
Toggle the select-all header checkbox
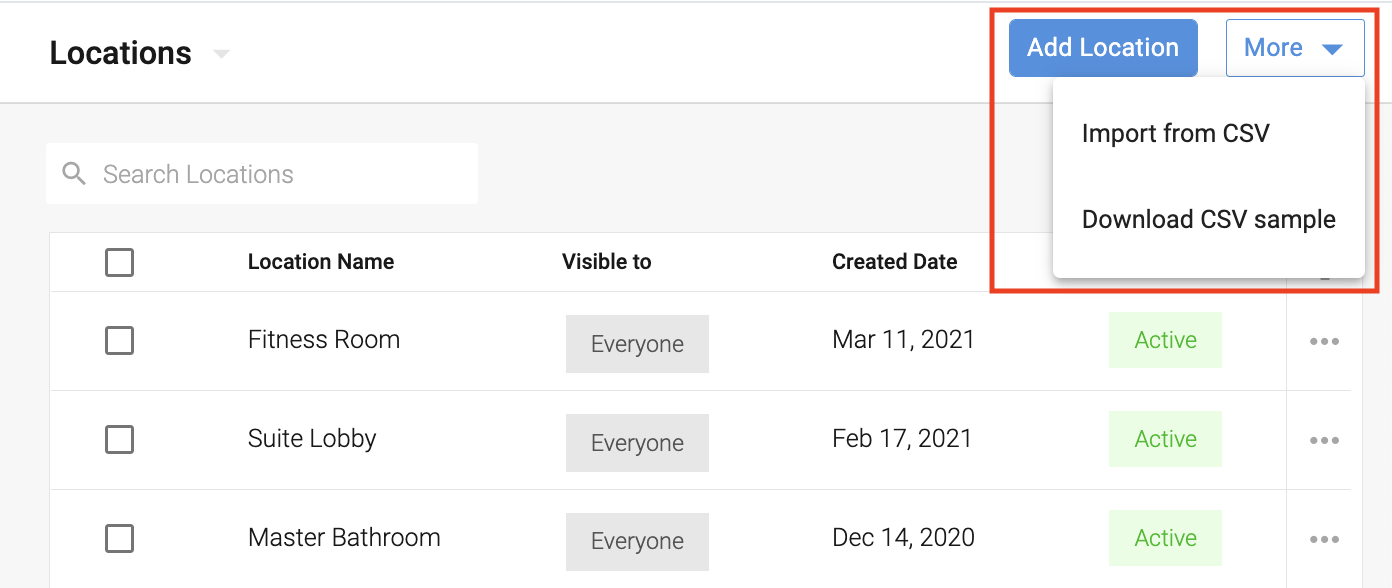[119, 263]
